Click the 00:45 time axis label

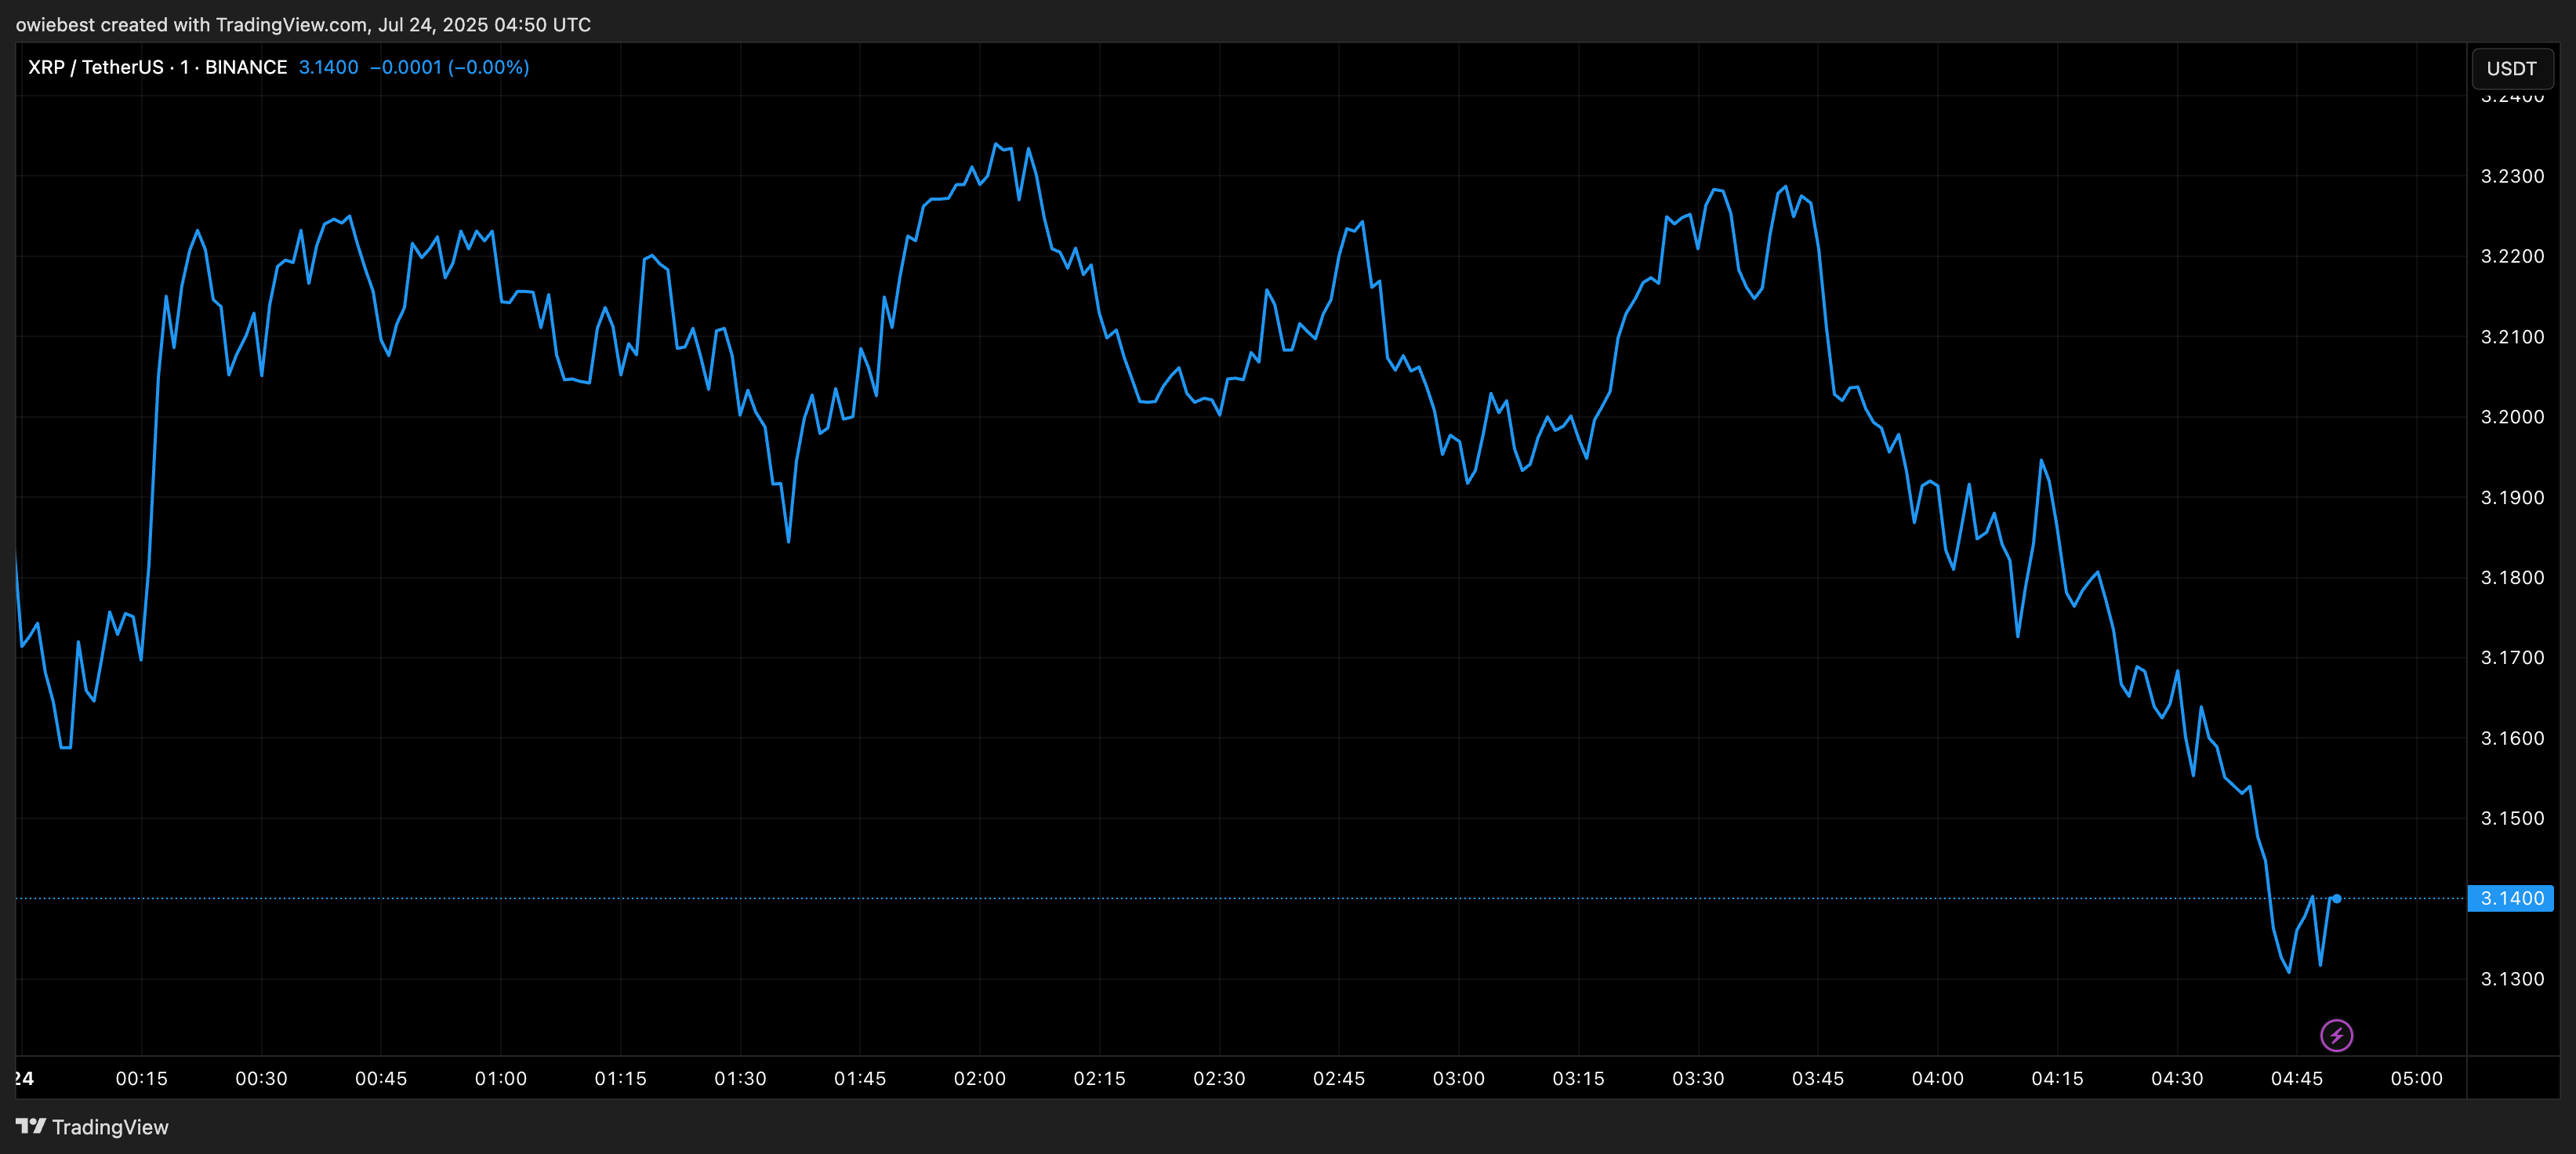click(381, 1078)
